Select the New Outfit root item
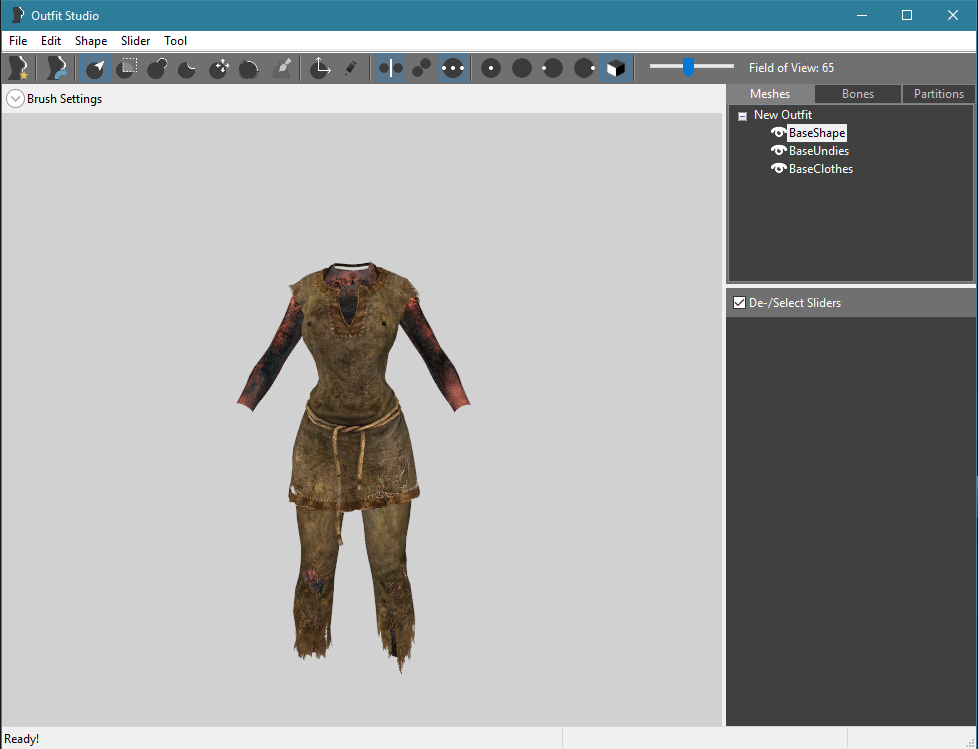 (783, 115)
